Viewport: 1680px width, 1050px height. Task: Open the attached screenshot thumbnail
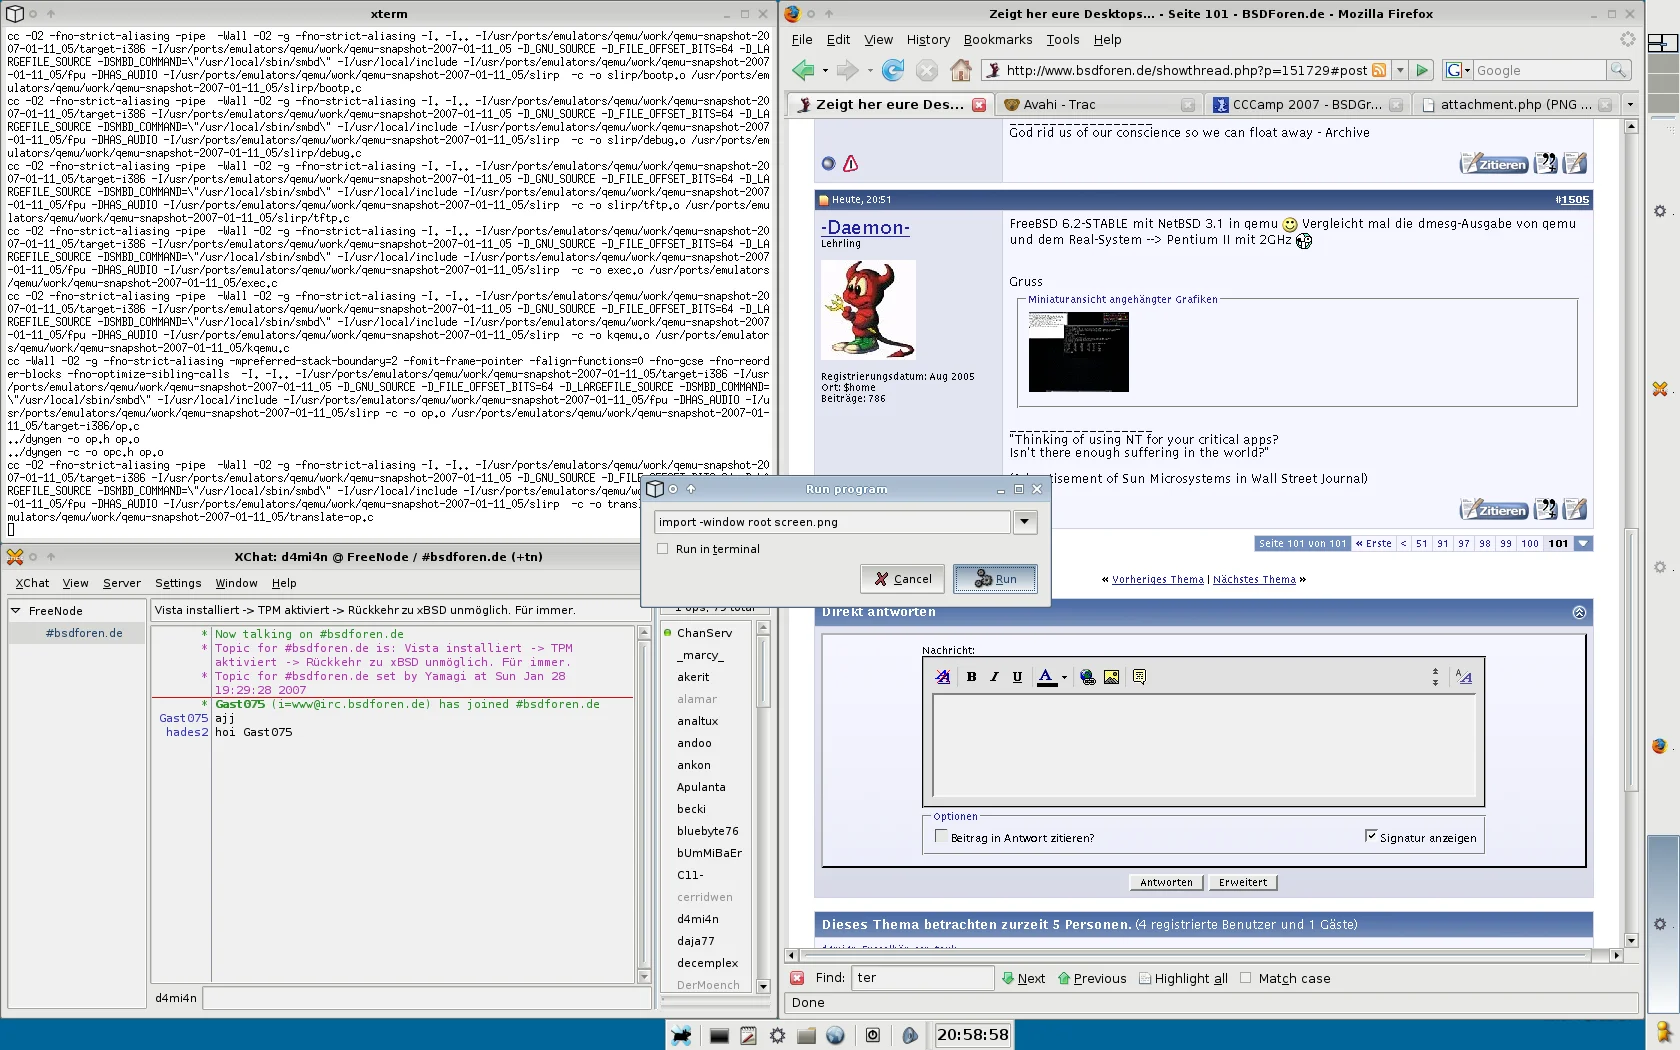(x=1078, y=352)
